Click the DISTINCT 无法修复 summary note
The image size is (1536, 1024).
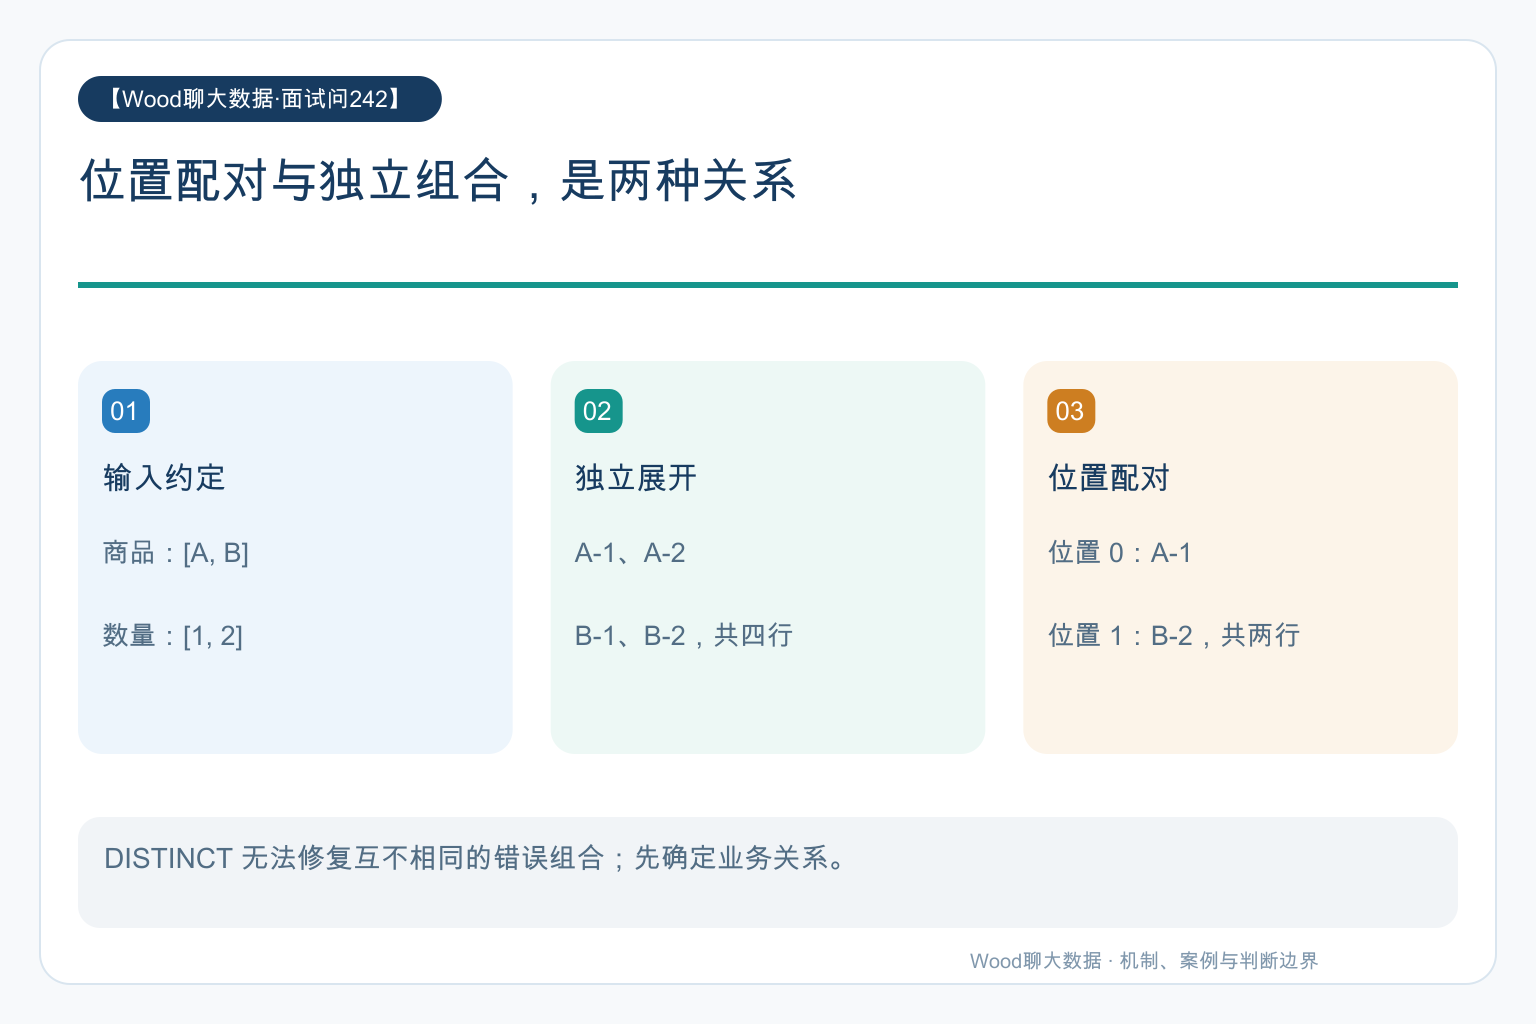click(x=768, y=872)
